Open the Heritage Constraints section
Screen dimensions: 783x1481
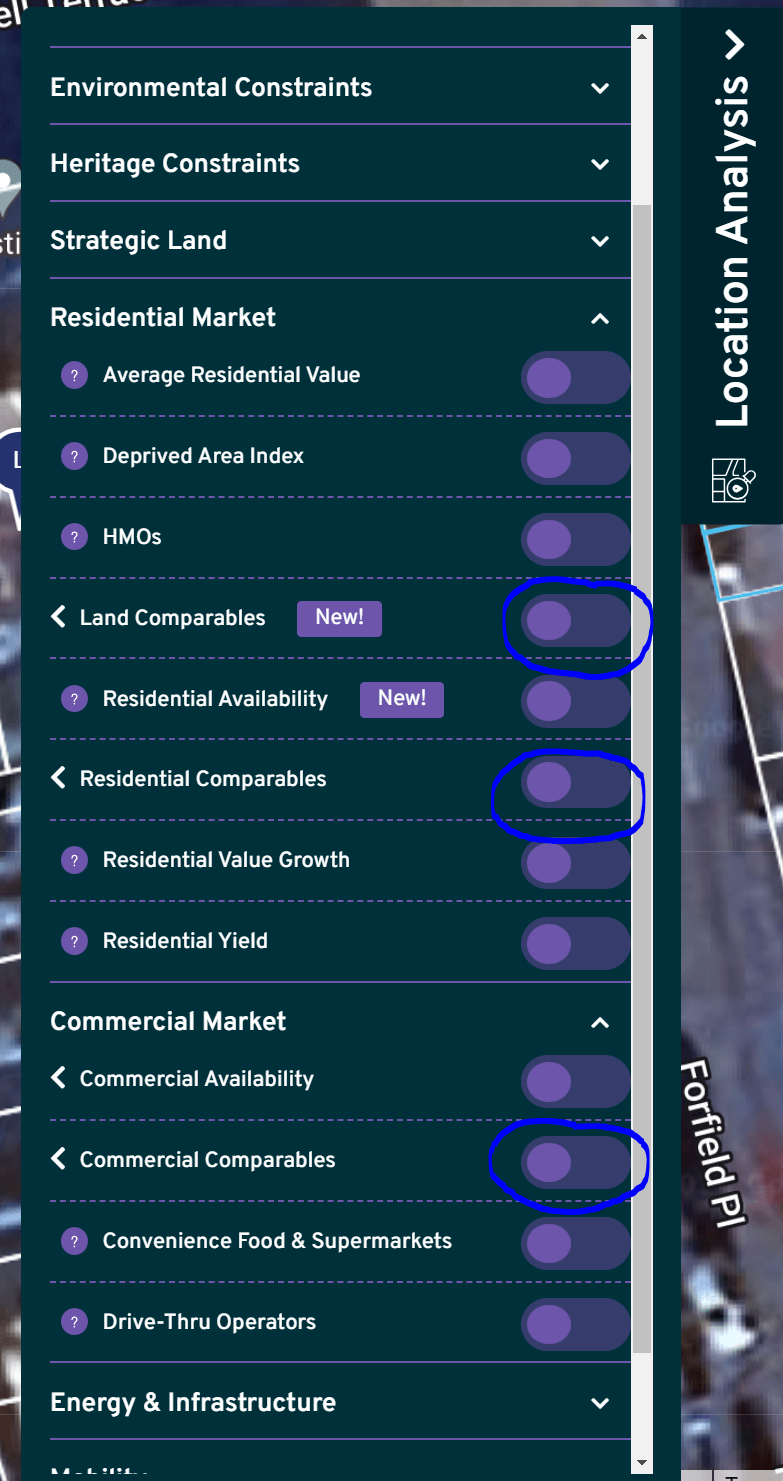[599, 164]
